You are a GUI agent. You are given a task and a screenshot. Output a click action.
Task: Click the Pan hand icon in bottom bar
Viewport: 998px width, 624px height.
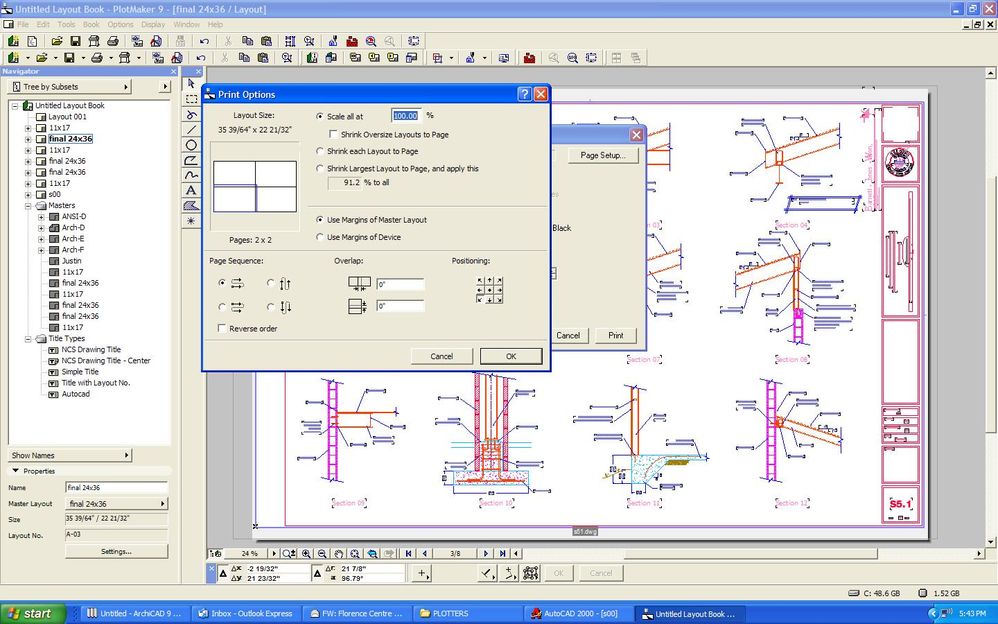coord(339,553)
